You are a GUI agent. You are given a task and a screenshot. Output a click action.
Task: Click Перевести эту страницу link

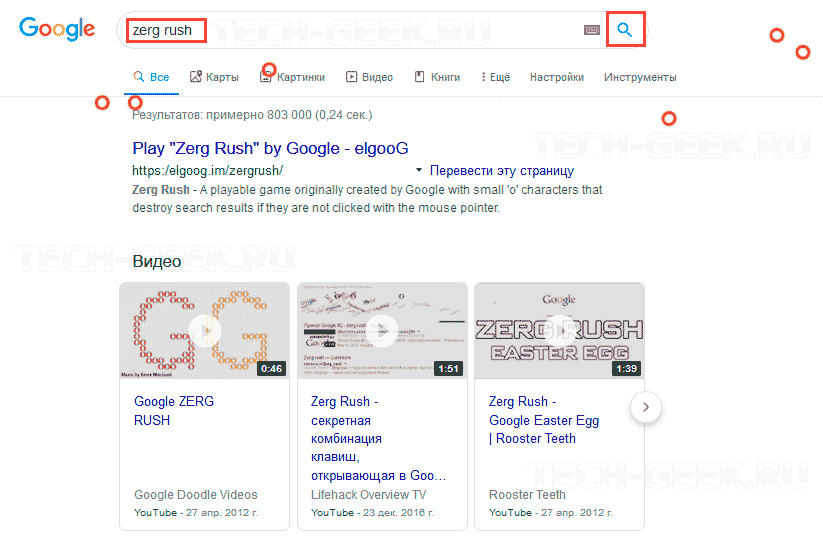(x=501, y=171)
